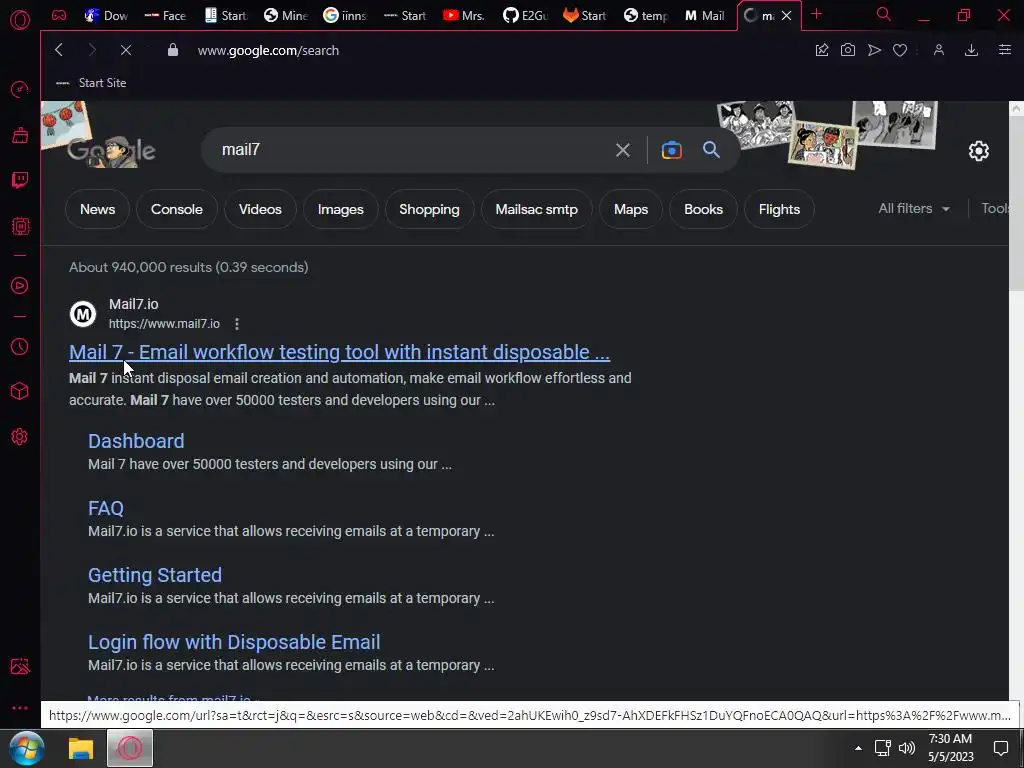Screen dimensions: 1024x768
Task: Filter results by Maps
Action: coord(631,209)
